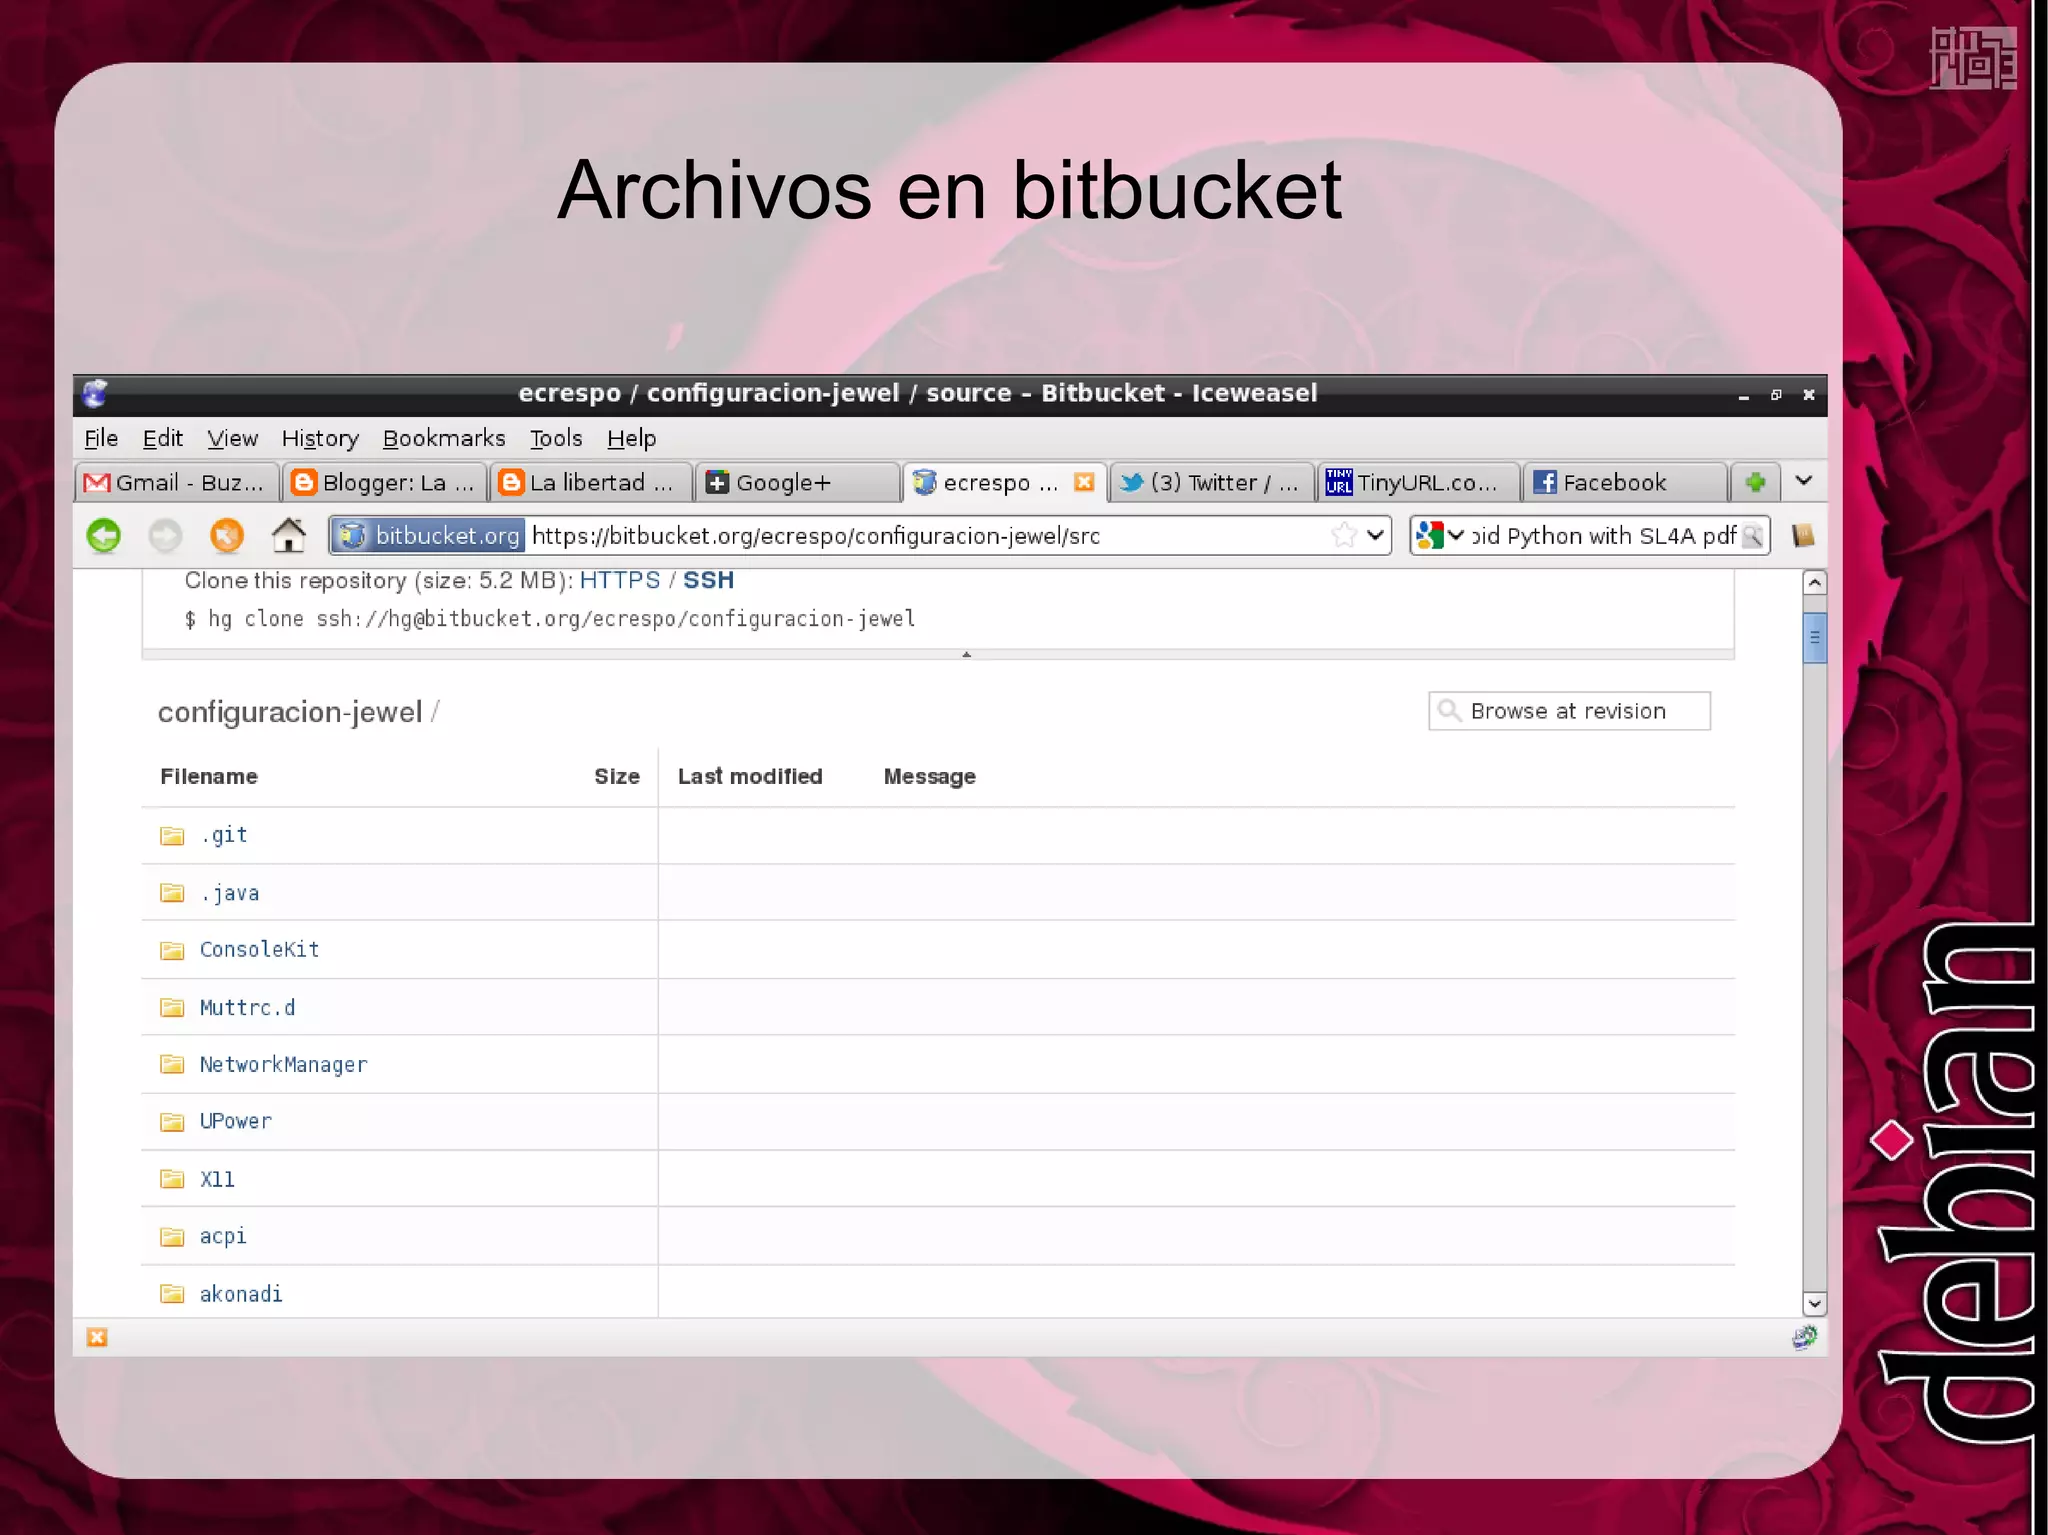Open the File menu
This screenshot has height=1535, width=2048.
(x=101, y=438)
